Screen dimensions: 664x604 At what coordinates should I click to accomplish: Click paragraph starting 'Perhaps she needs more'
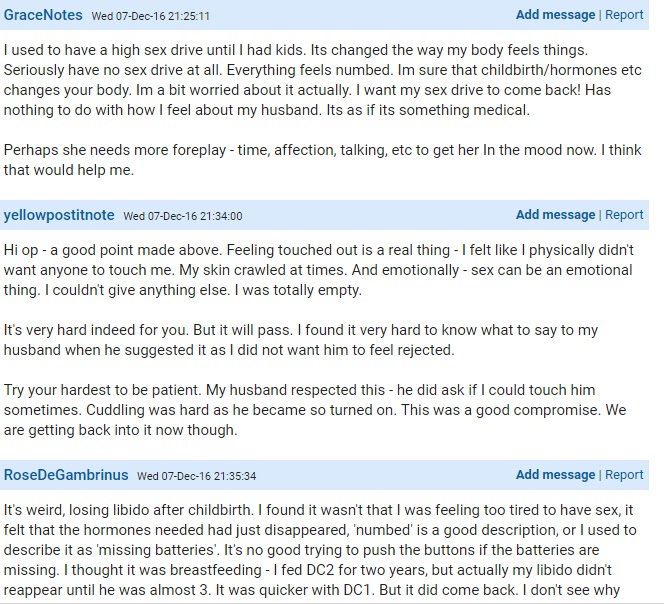pos(323,160)
